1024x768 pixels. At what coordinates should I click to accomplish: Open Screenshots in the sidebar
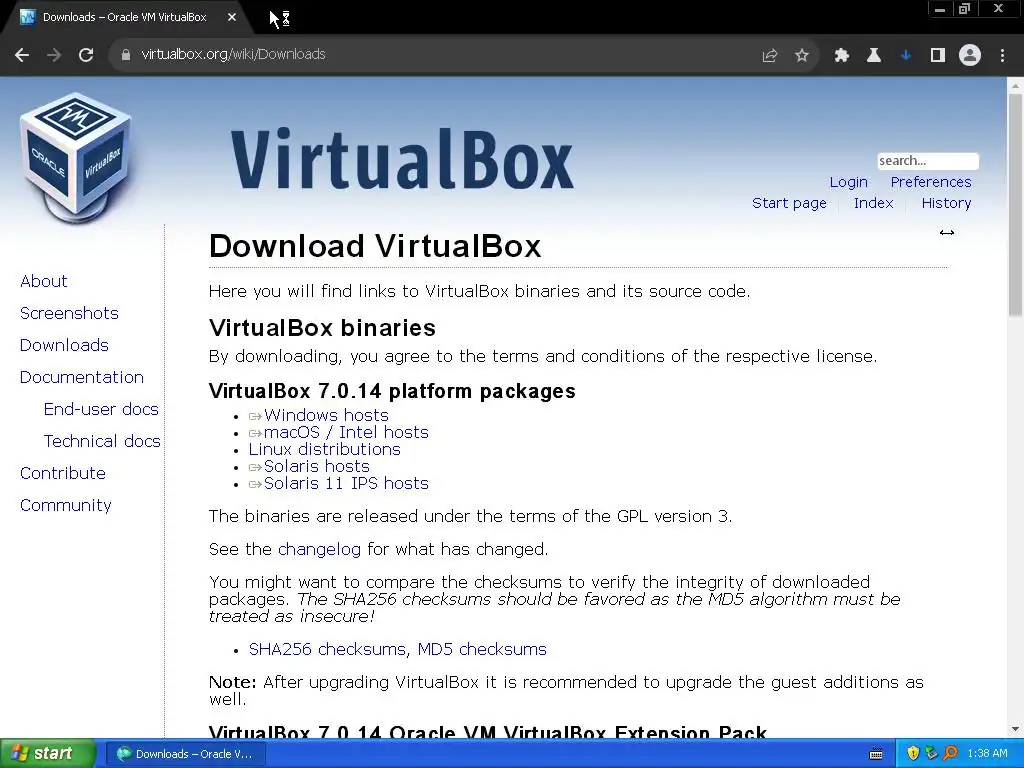click(x=69, y=313)
